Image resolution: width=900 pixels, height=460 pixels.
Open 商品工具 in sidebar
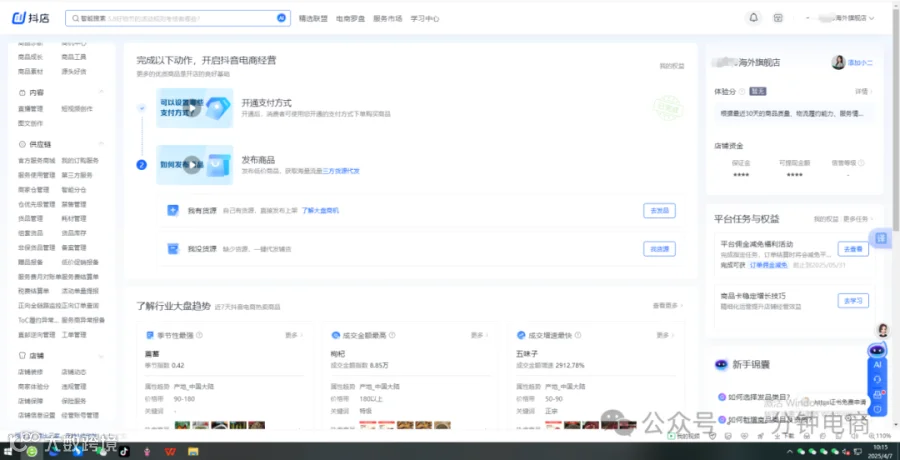pos(74,57)
